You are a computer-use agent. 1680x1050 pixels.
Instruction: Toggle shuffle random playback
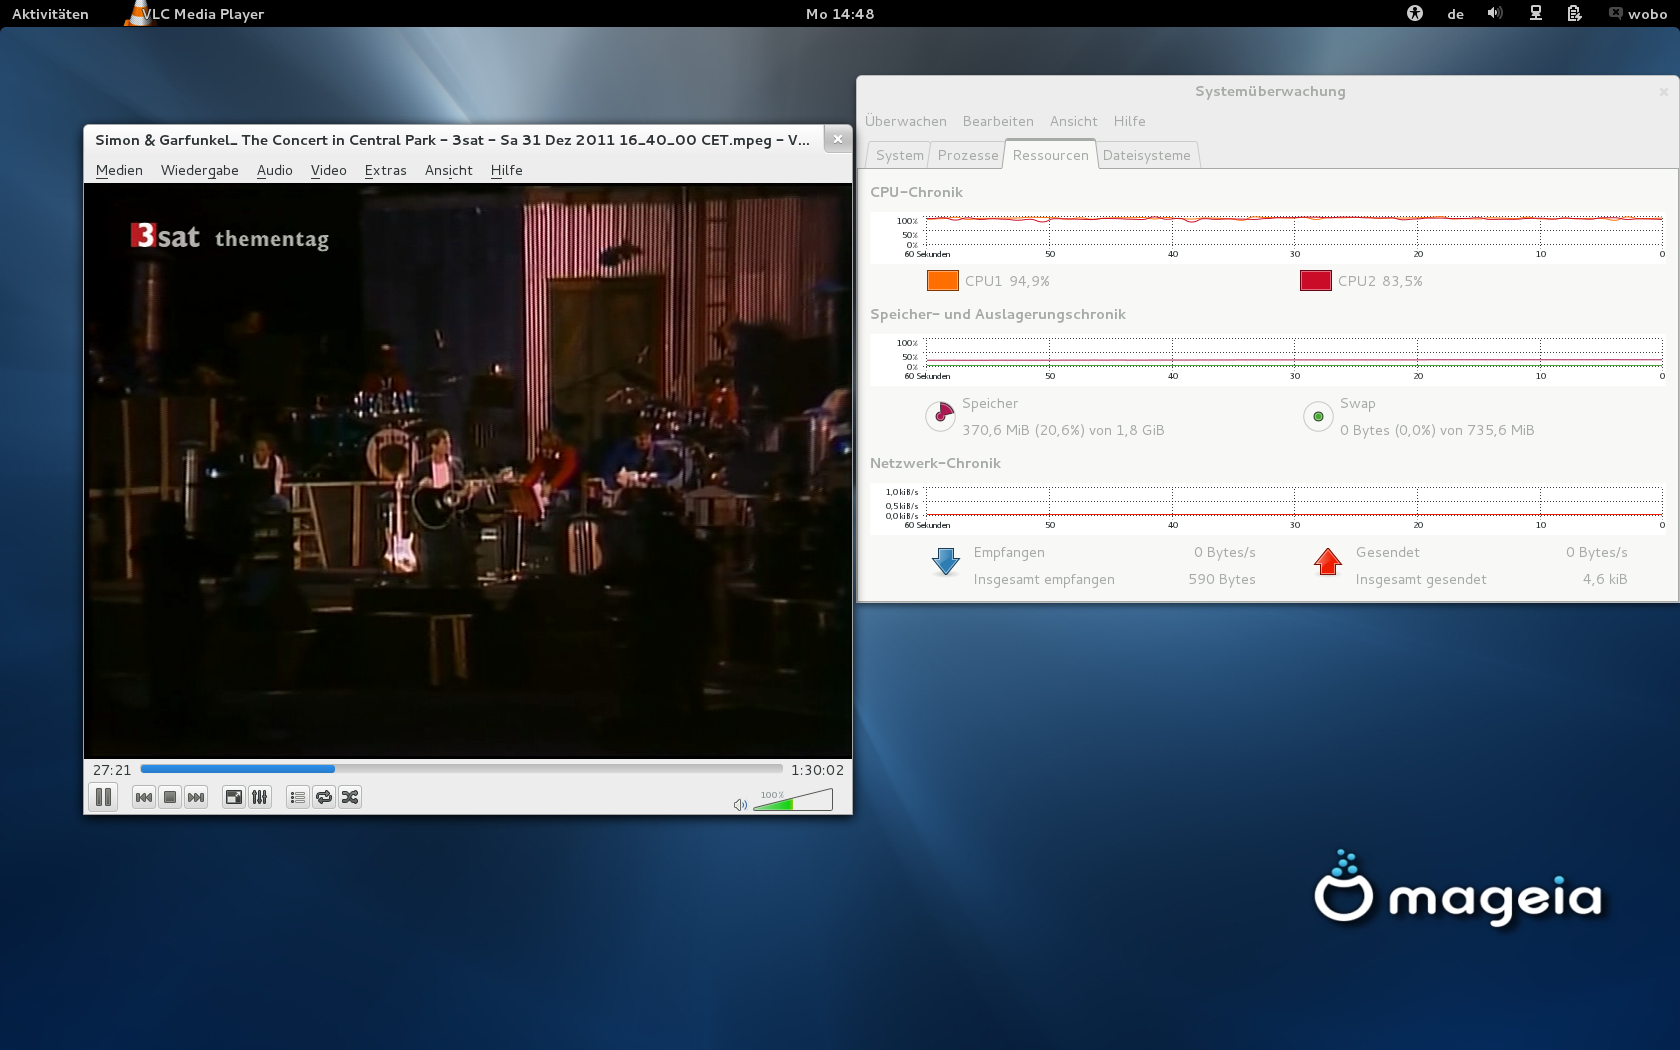click(x=350, y=797)
